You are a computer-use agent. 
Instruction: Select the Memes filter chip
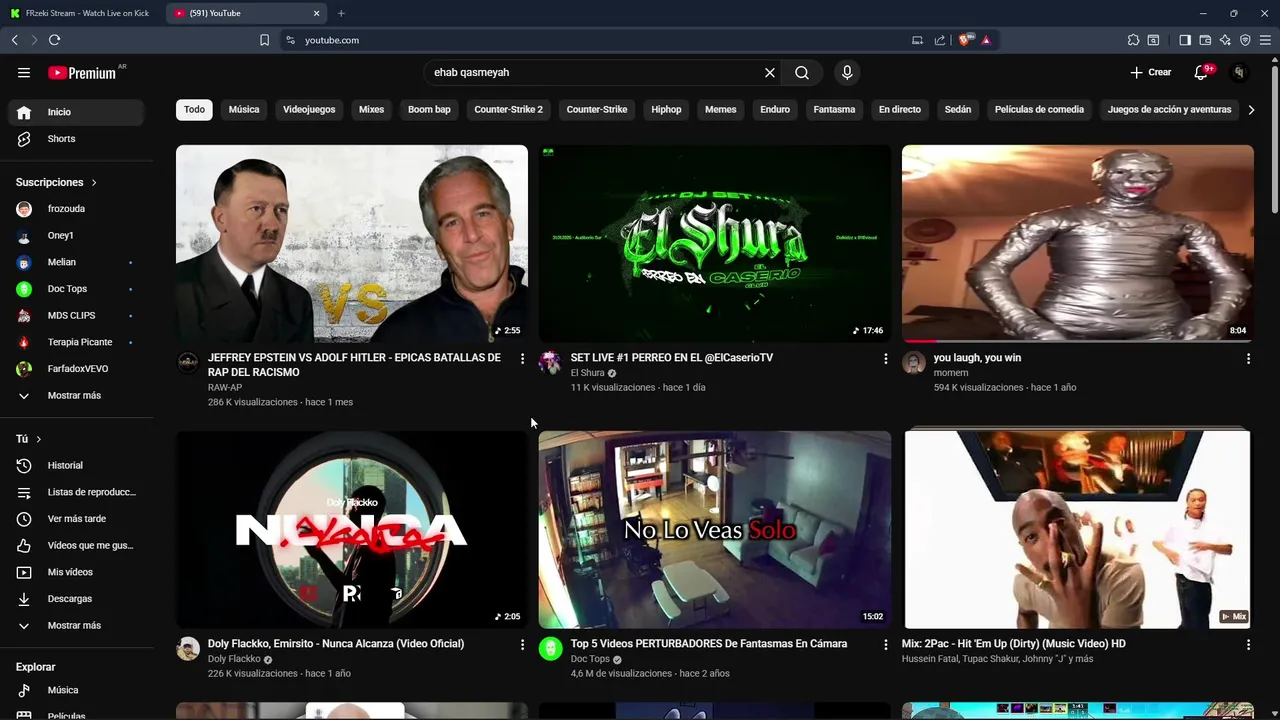click(x=720, y=109)
